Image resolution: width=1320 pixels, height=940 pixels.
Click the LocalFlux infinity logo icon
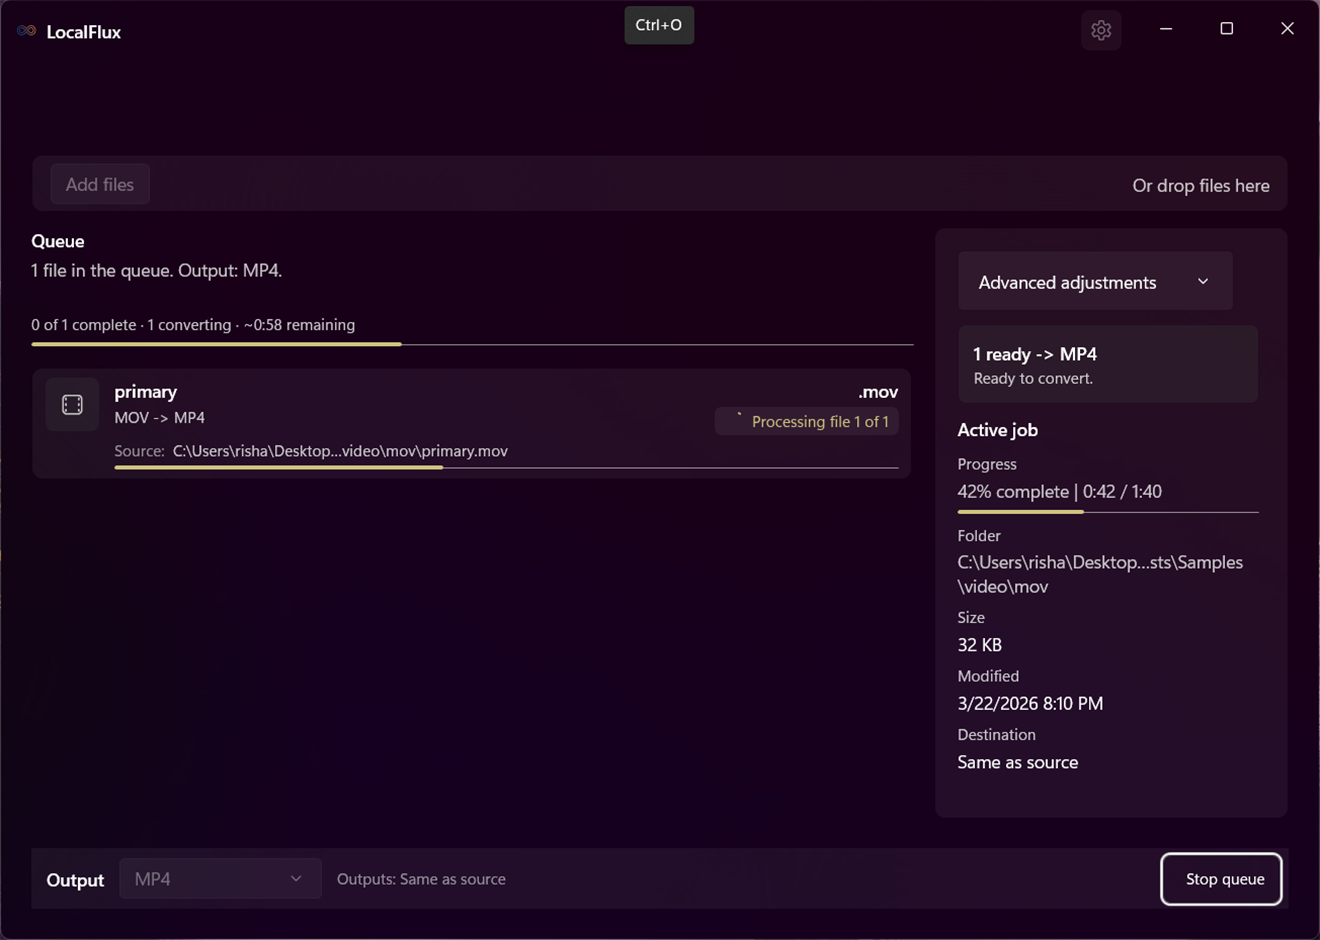pyautogui.click(x=27, y=31)
